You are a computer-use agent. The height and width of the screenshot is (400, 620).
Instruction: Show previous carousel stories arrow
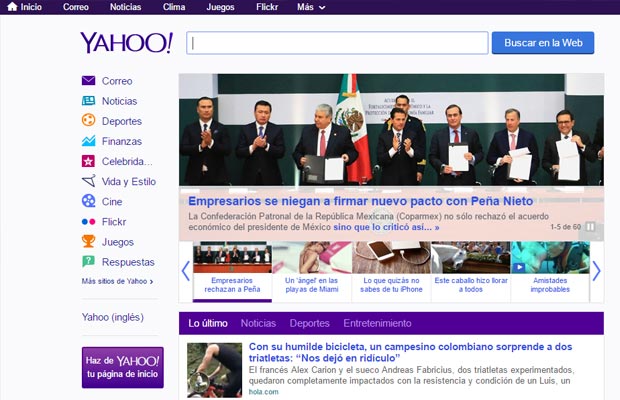pos(185,271)
